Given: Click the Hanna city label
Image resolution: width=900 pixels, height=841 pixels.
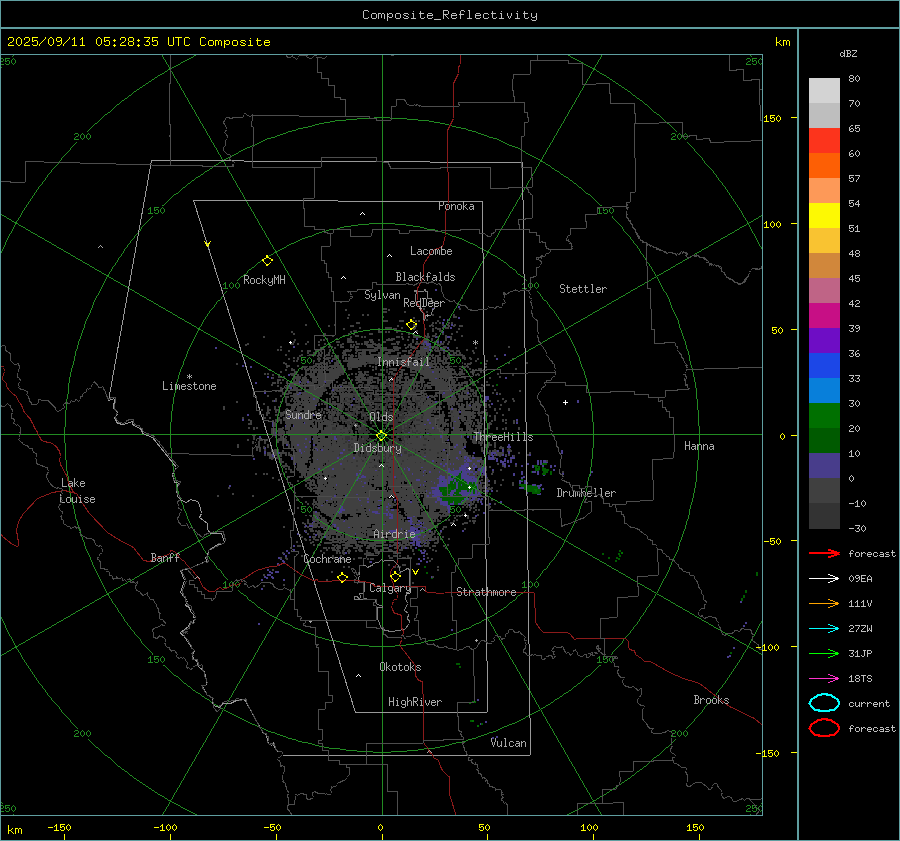Looking at the screenshot, I should point(699,446).
